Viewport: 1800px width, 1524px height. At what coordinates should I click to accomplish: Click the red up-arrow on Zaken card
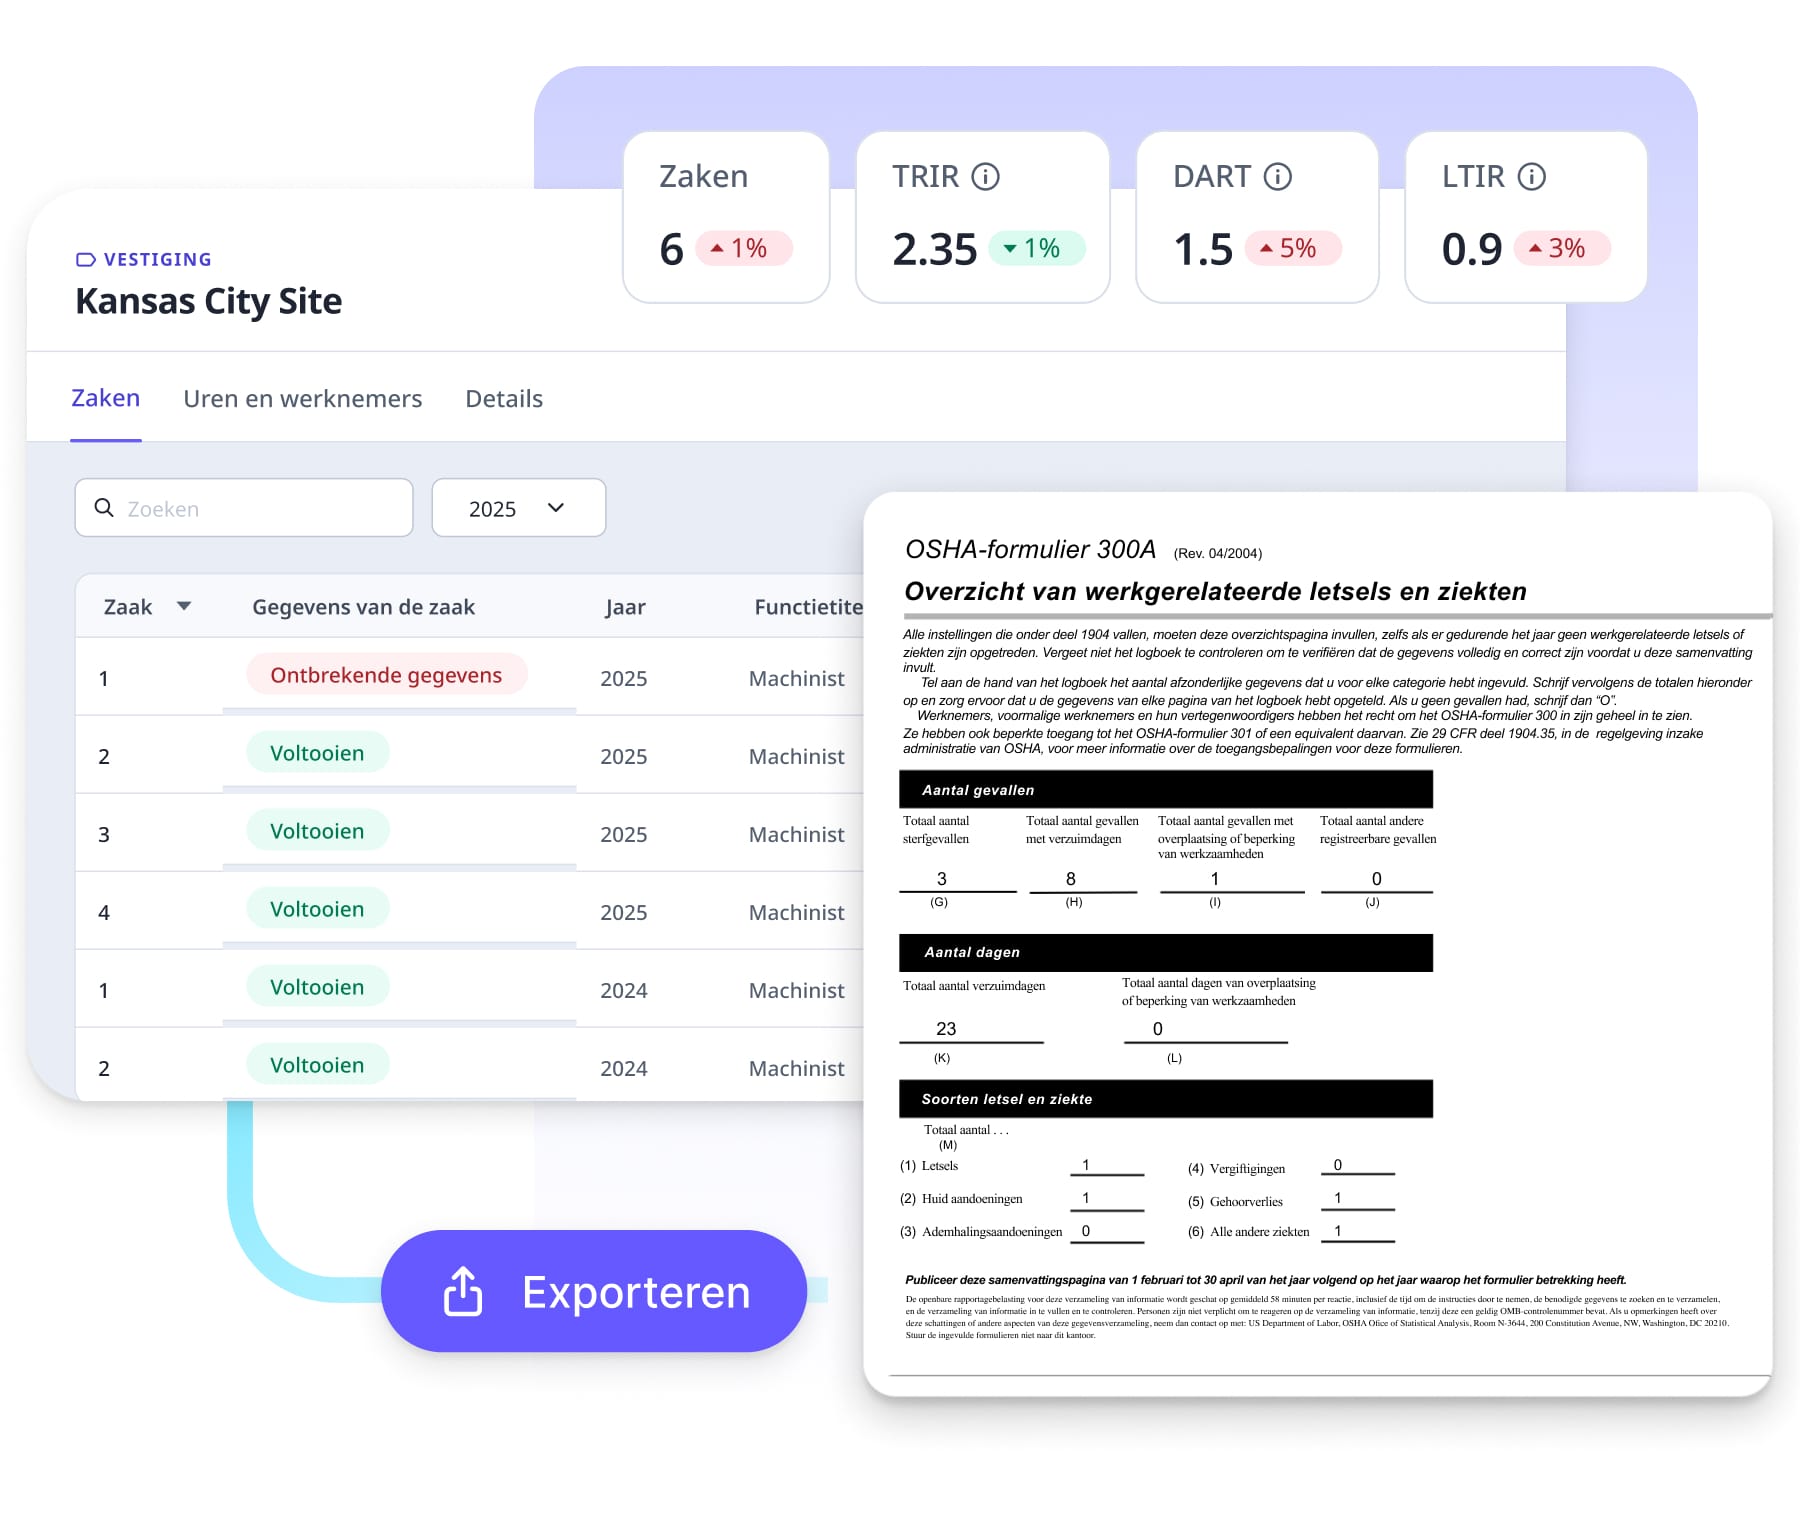click(716, 248)
